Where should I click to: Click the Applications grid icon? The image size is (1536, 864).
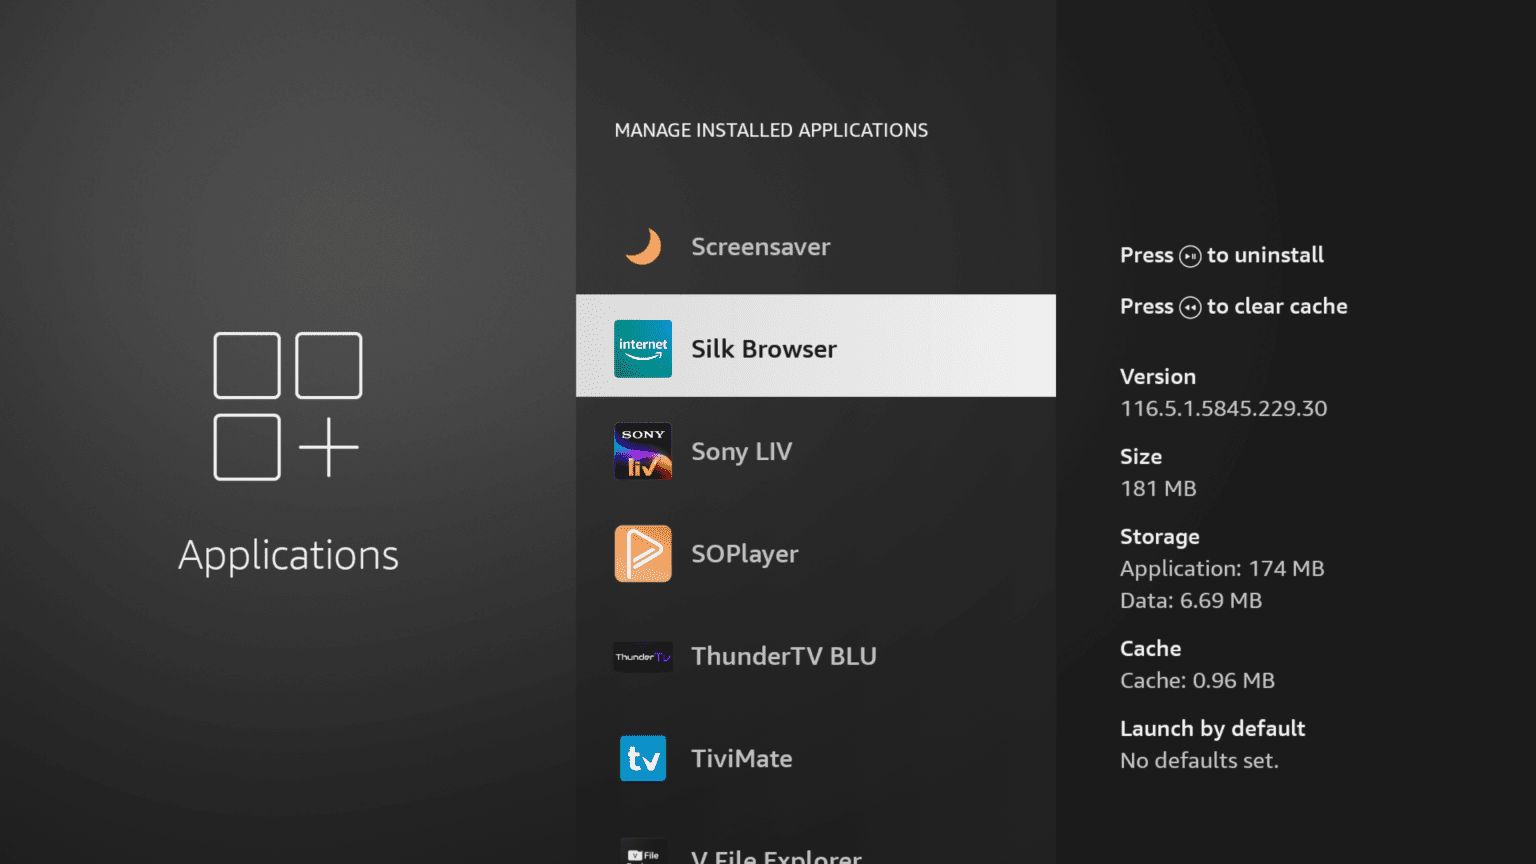[x=287, y=406]
